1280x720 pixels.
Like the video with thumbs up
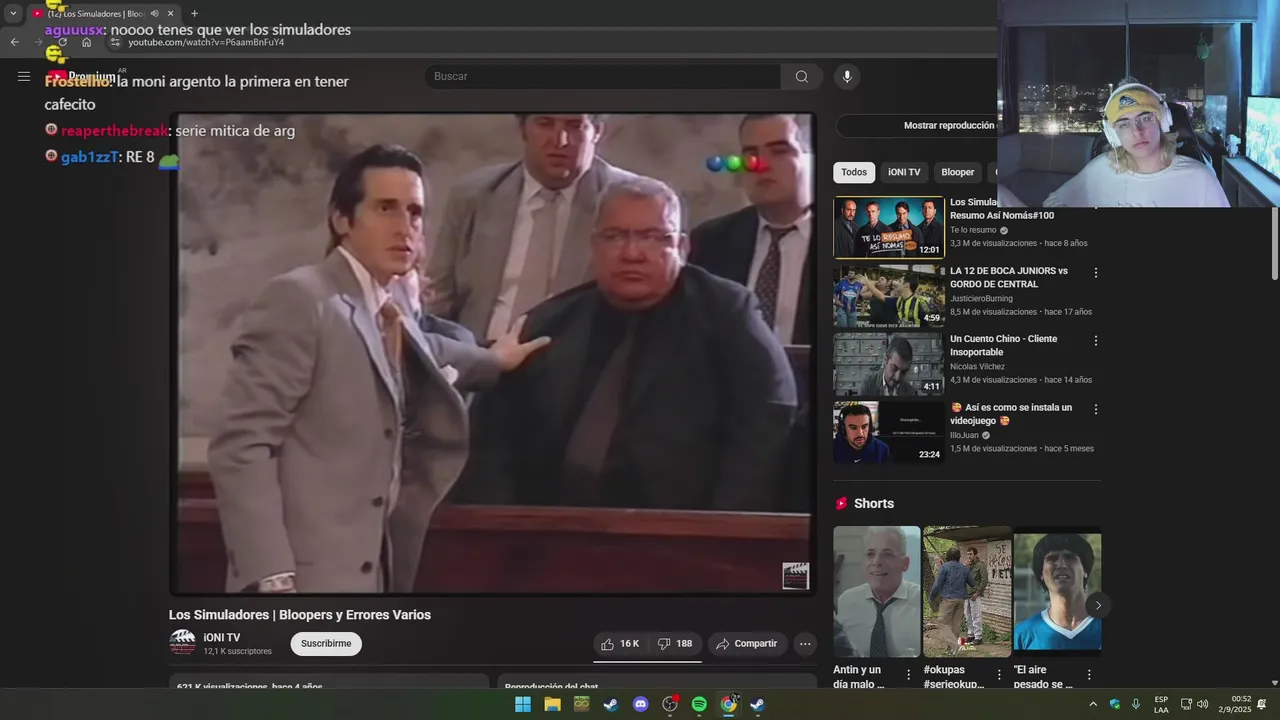pos(620,644)
